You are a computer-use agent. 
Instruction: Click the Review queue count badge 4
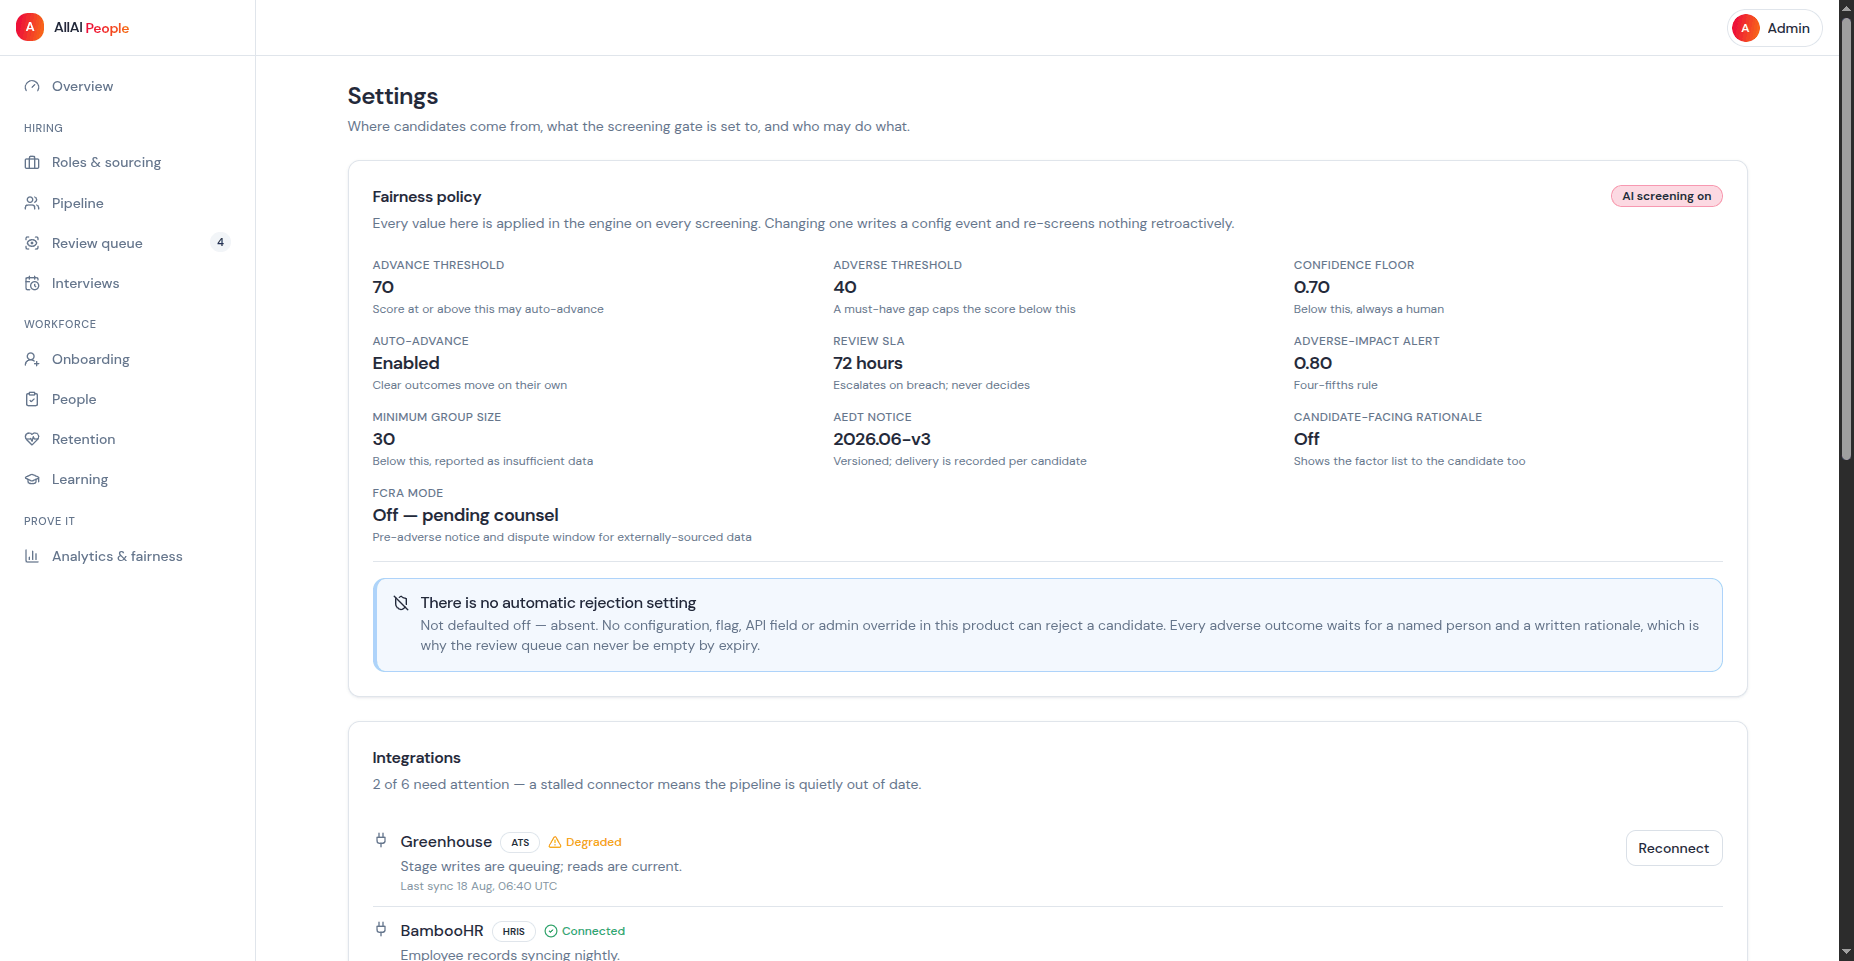tap(221, 242)
